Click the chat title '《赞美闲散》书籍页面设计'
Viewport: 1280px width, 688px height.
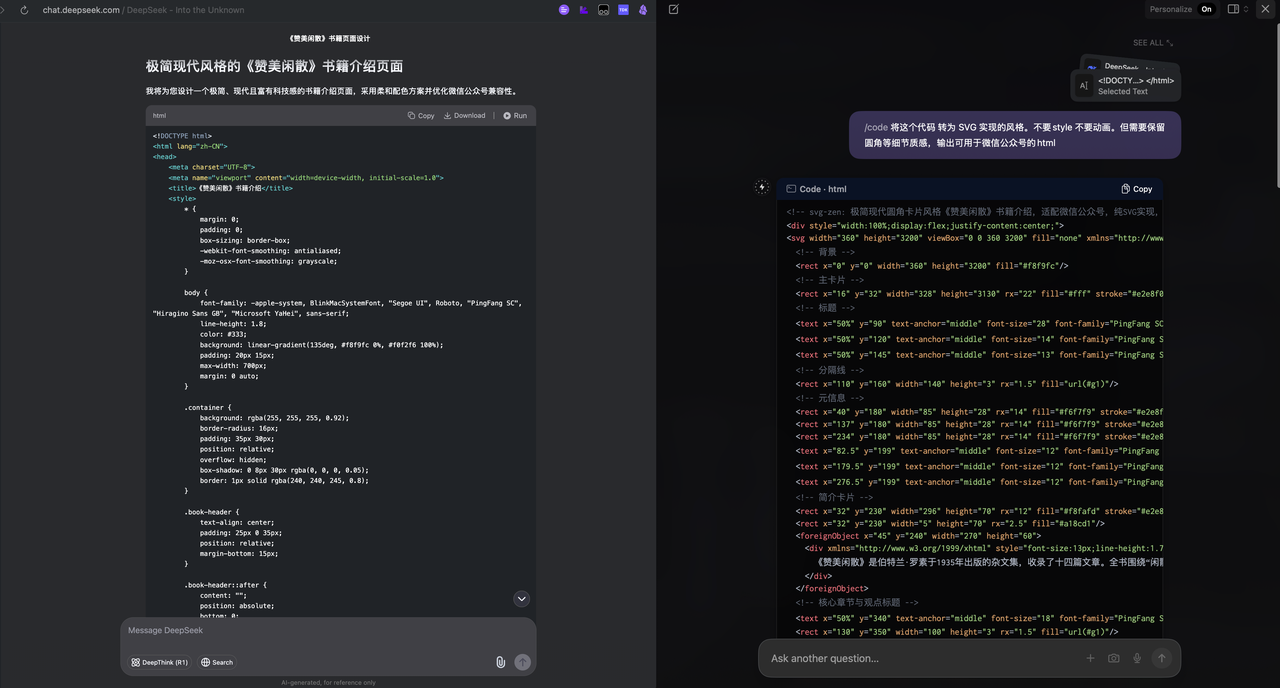click(328, 38)
